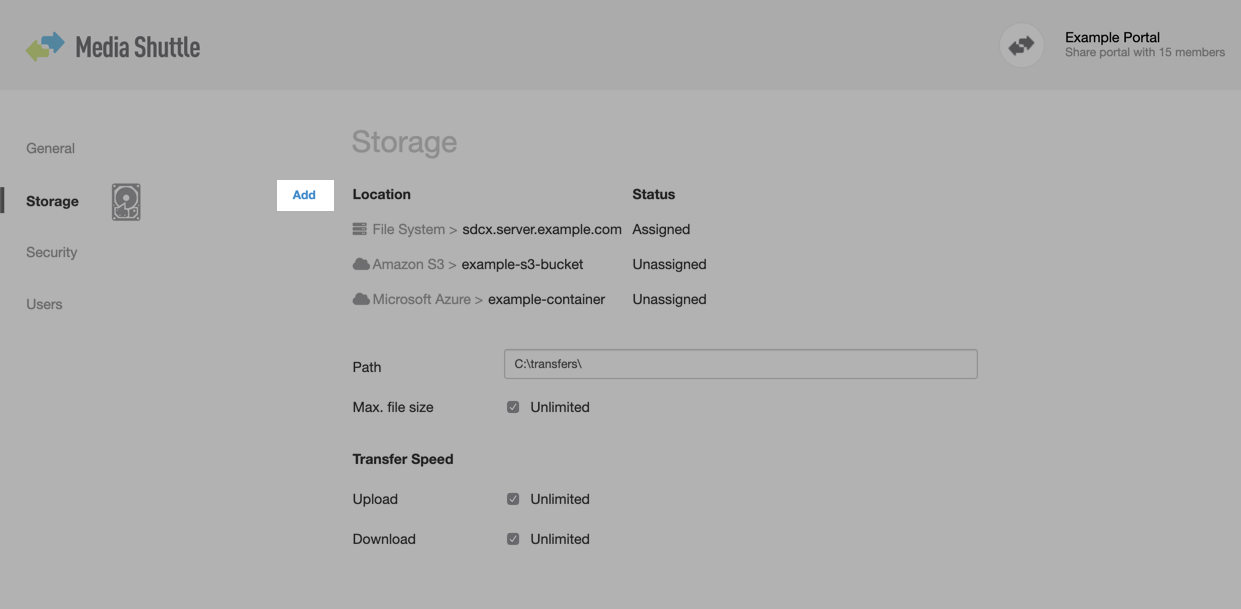1241x609 pixels.
Task: Click the Example Portal share icon
Action: point(1021,46)
